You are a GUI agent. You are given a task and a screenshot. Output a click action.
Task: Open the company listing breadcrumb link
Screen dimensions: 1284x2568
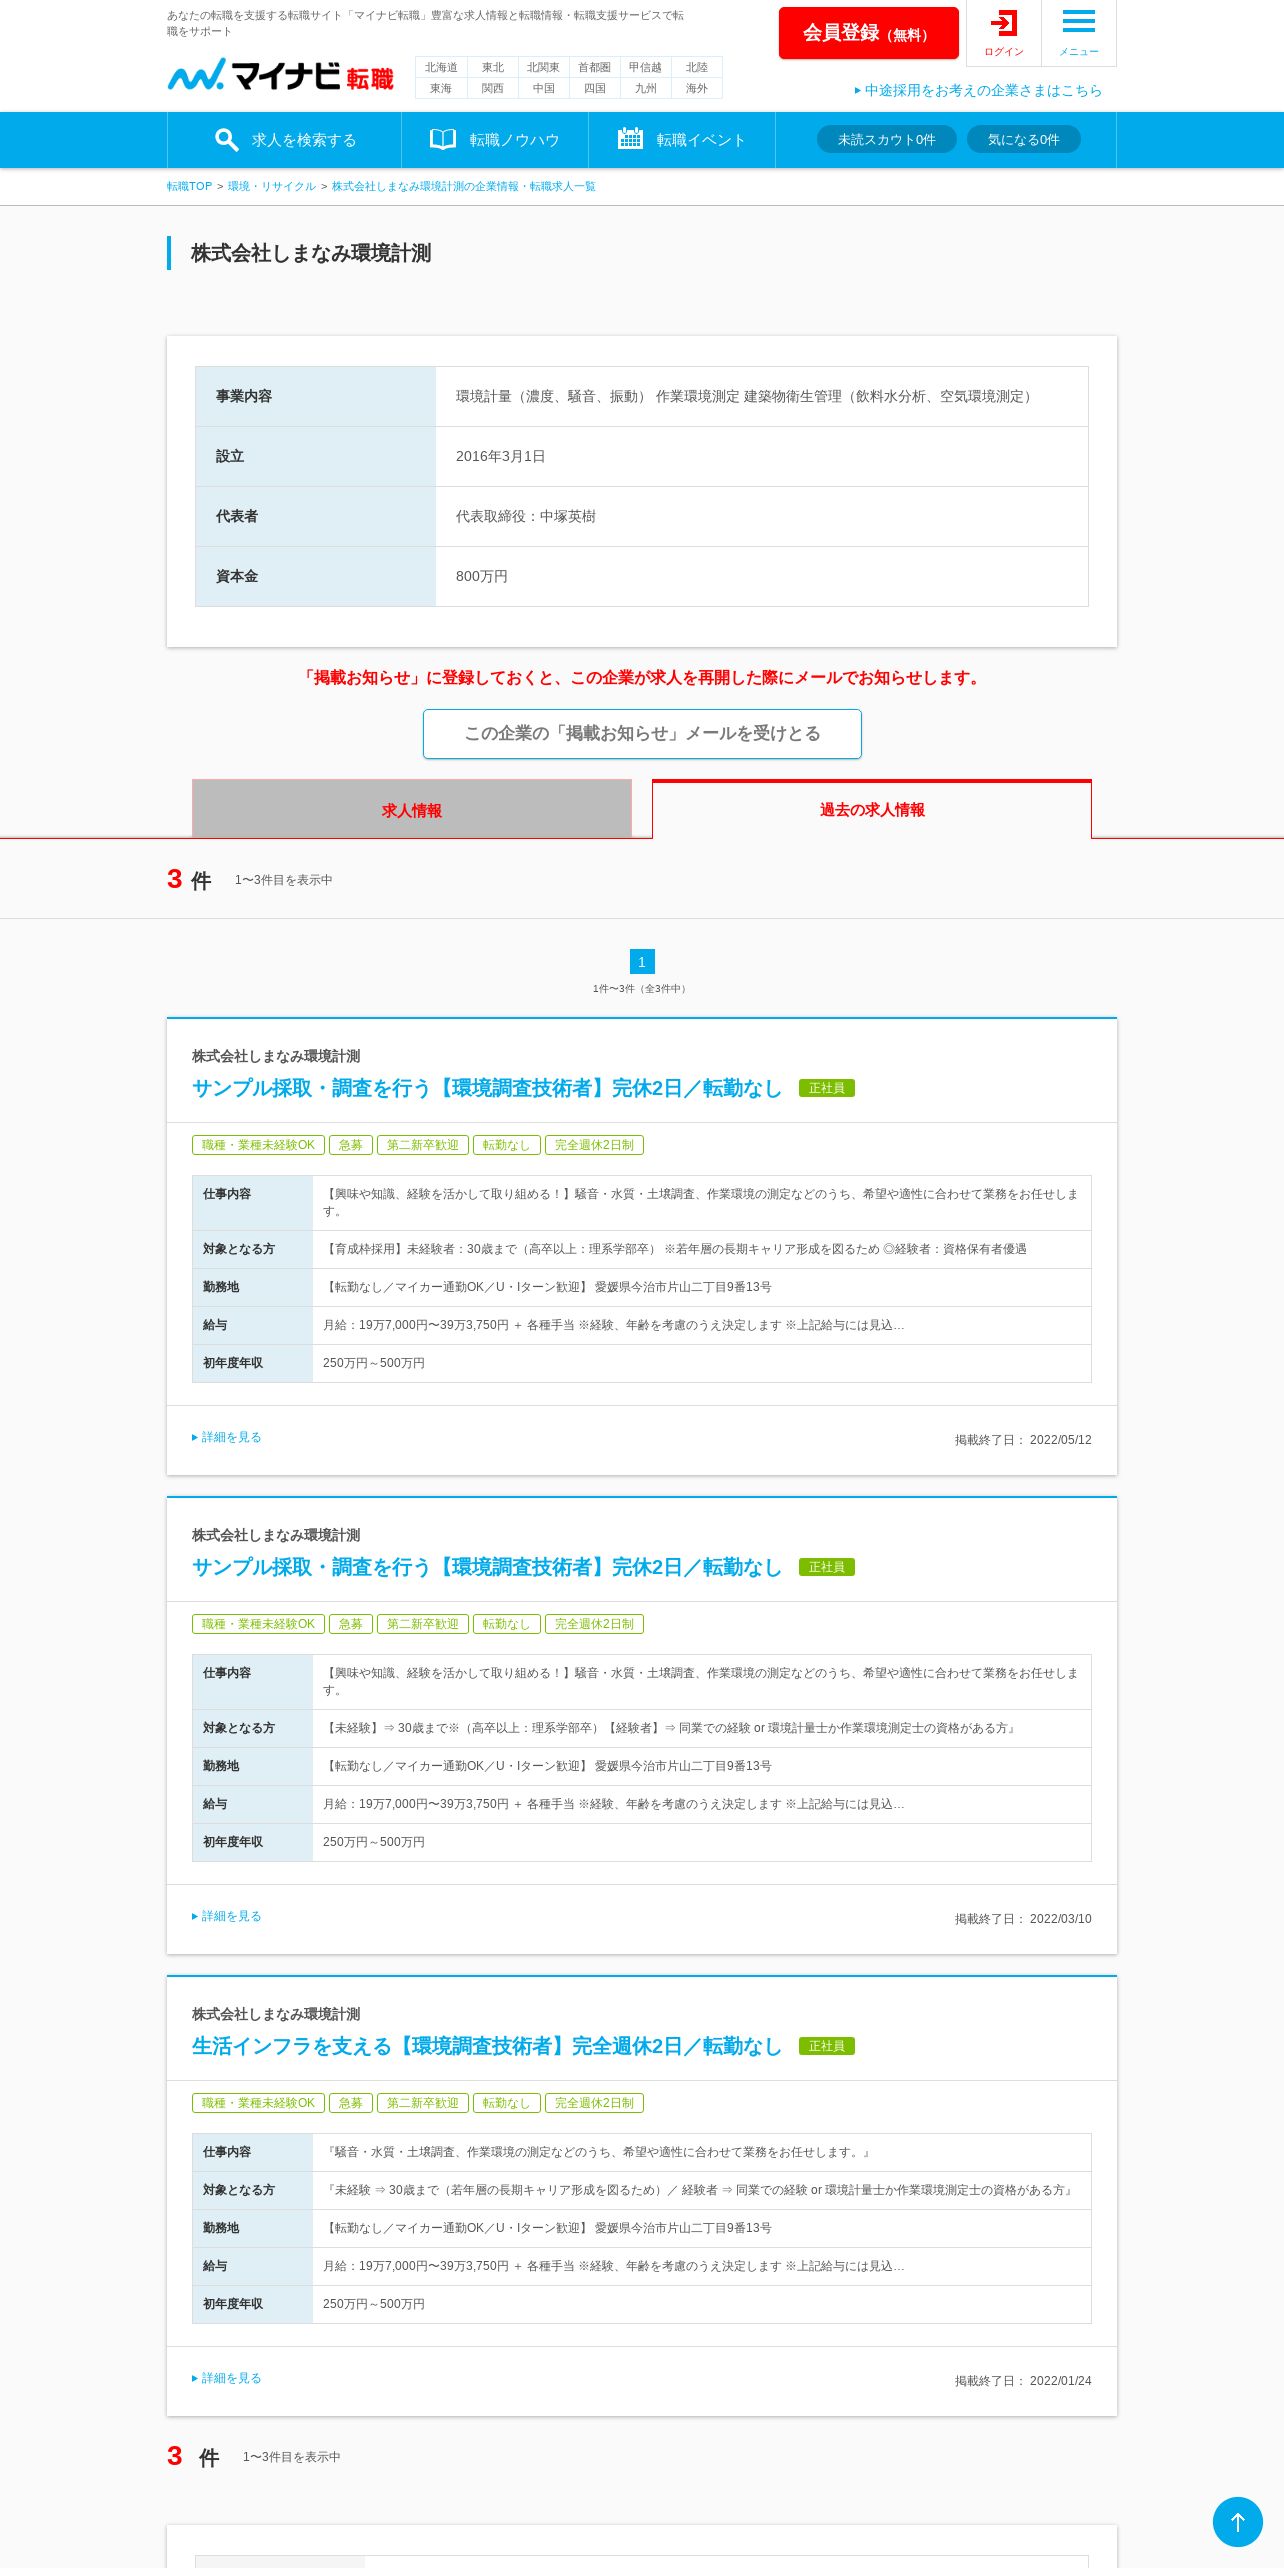pyautogui.click(x=463, y=186)
